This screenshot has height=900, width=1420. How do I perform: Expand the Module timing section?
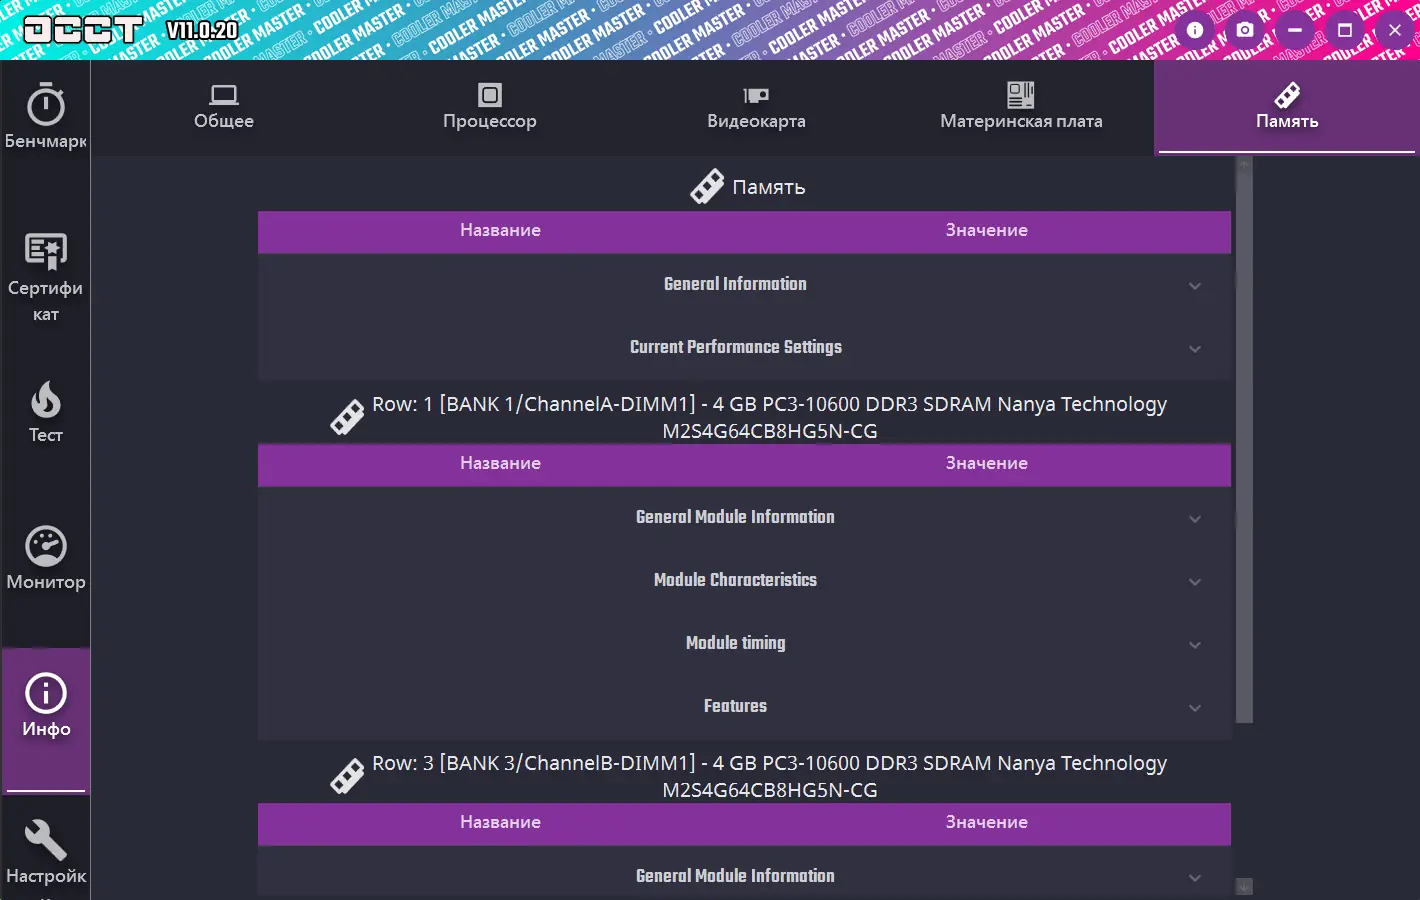pyautogui.click(x=744, y=644)
